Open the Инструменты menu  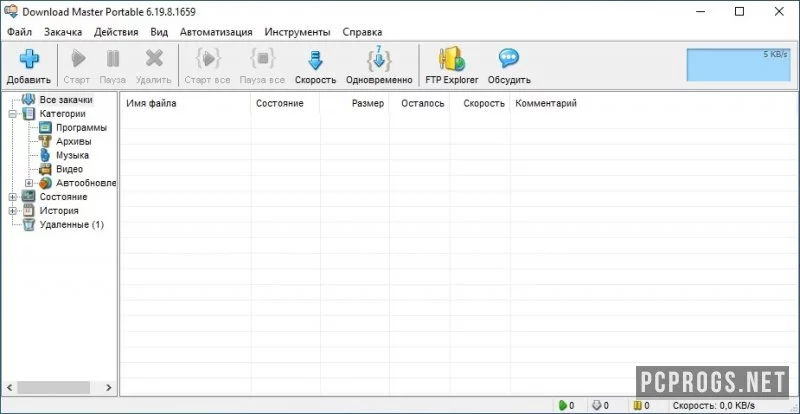(x=297, y=32)
